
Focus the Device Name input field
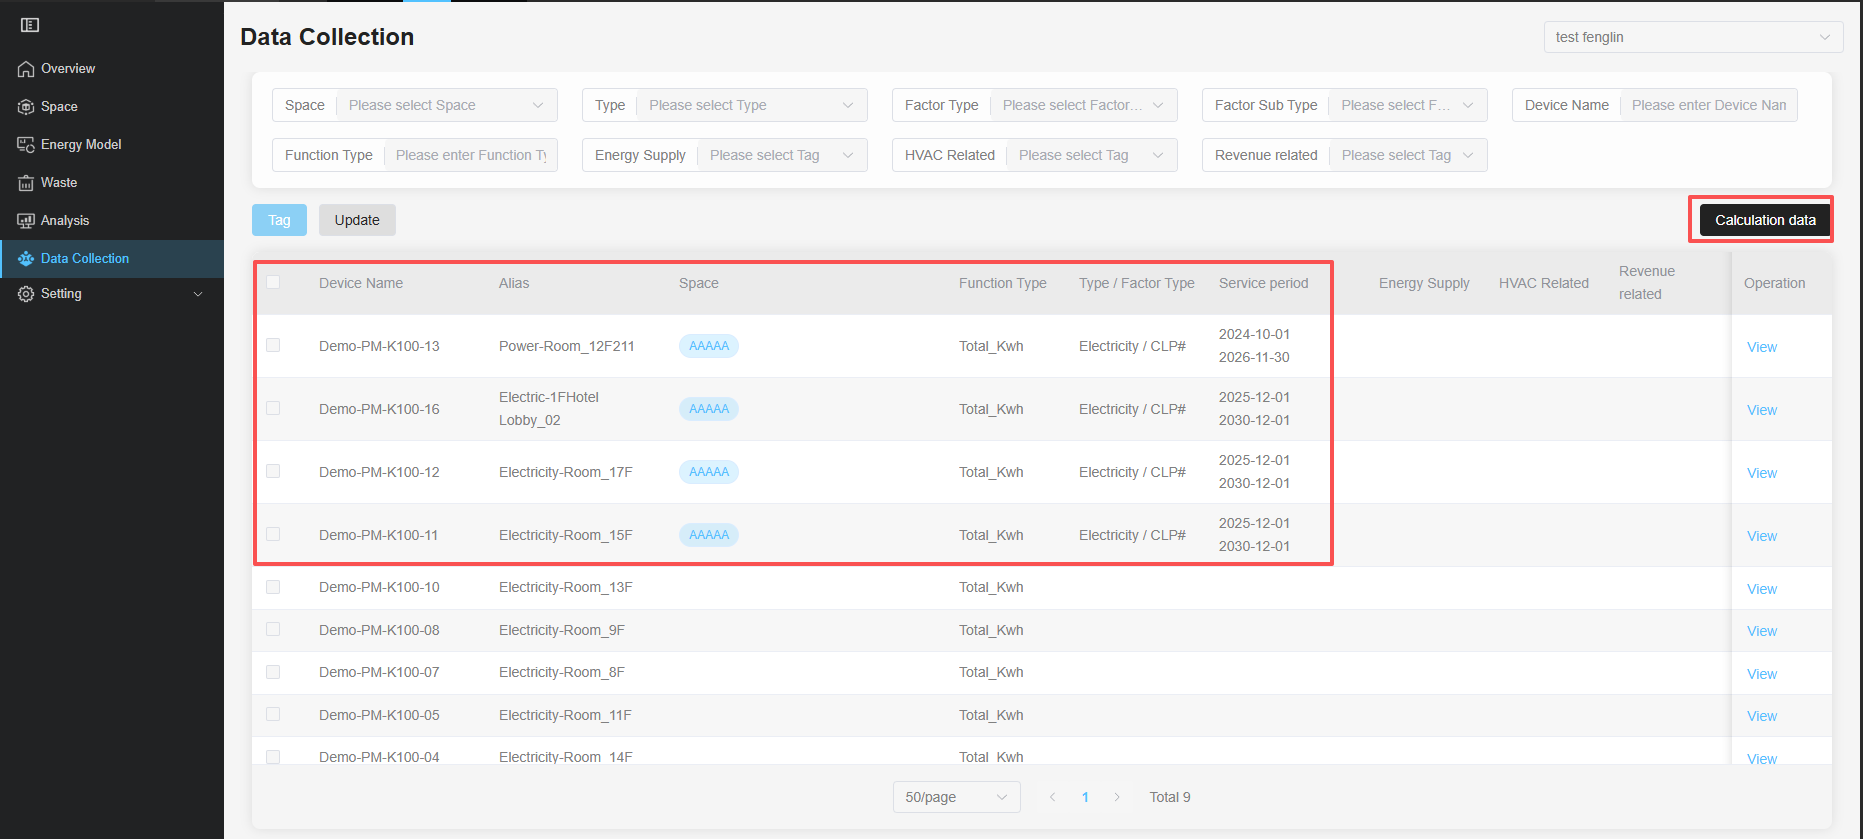point(1708,105)
